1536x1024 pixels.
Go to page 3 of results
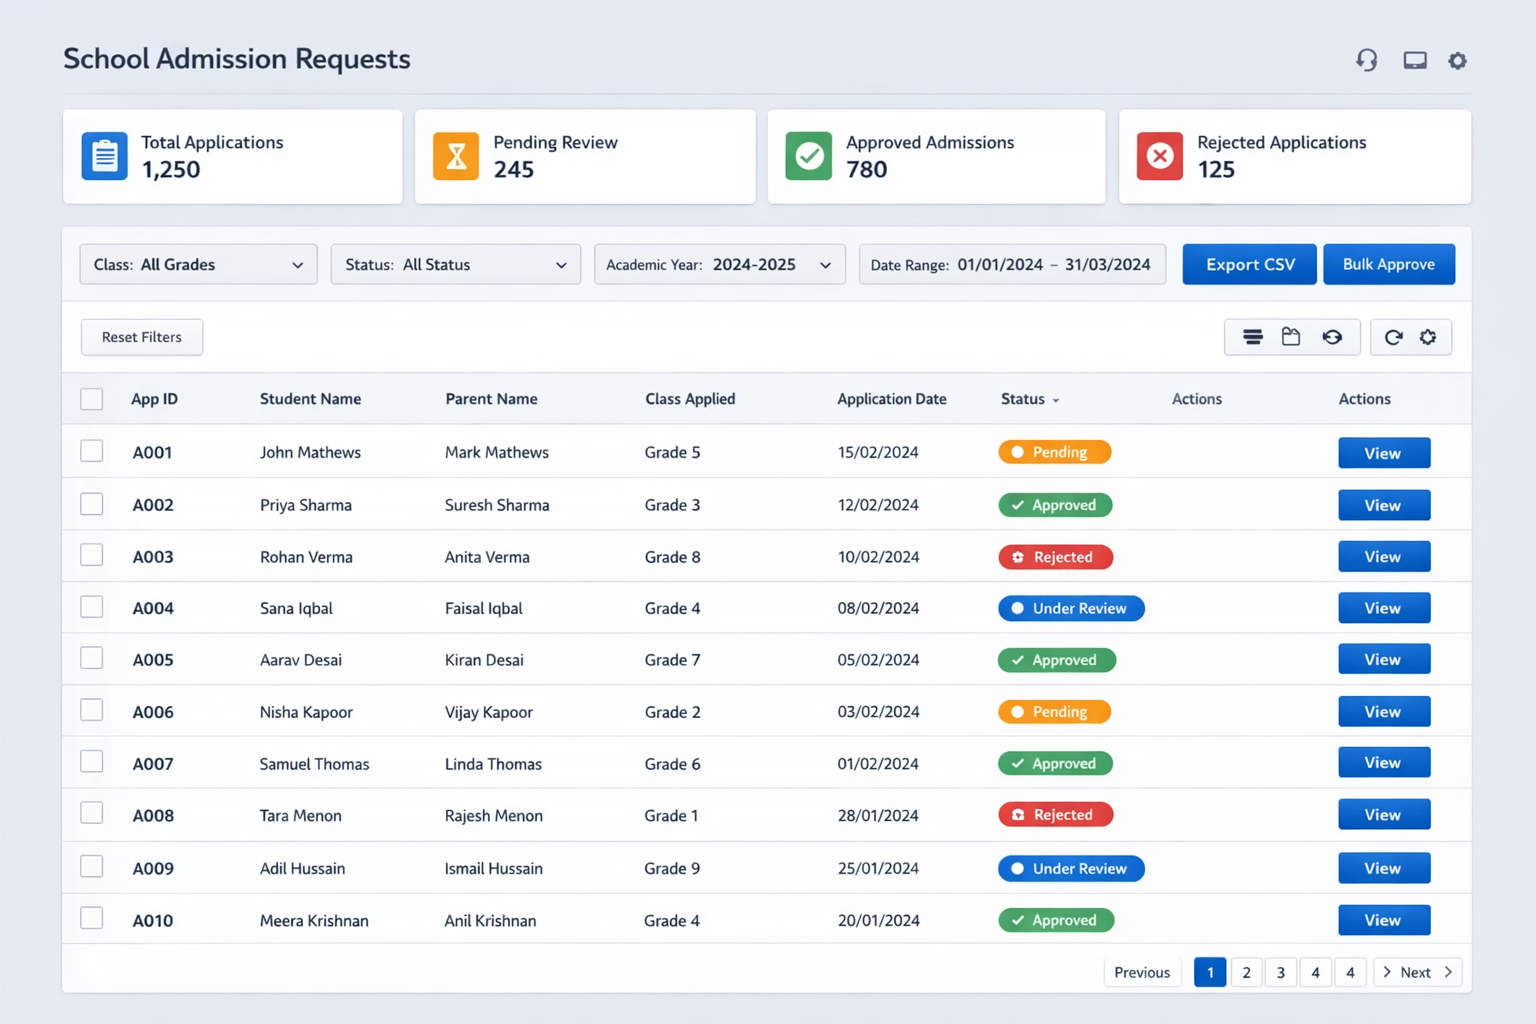(x=1280, y=971)
